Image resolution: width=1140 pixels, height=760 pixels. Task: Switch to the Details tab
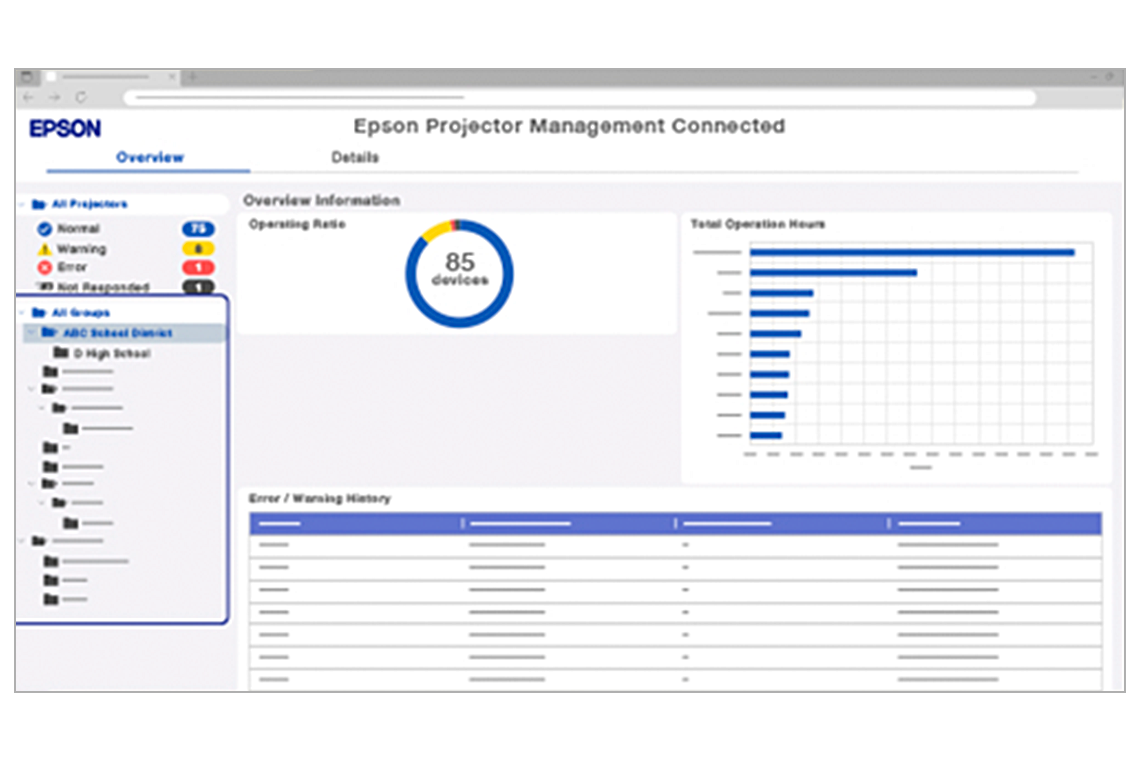355,157
